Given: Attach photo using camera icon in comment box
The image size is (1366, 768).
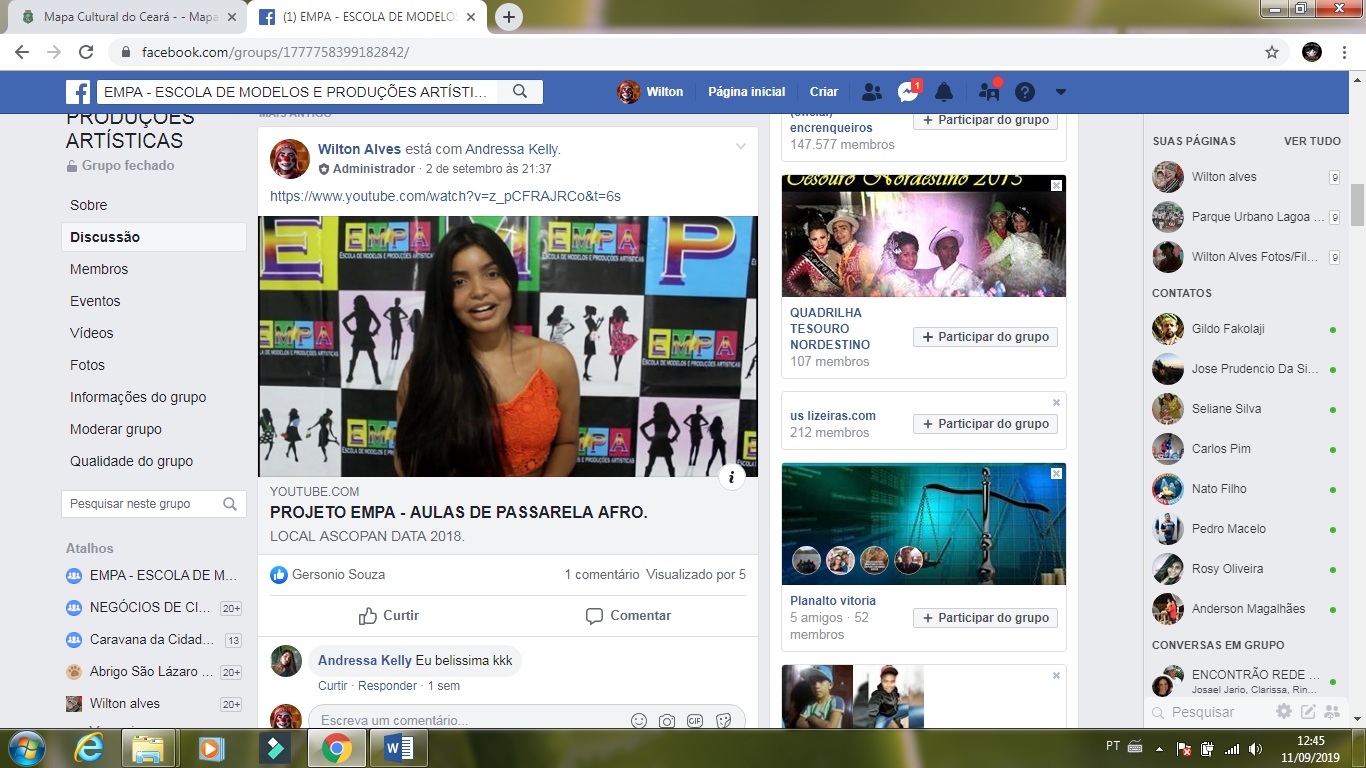Looking at the screenshot, I should pyautogui.click(x=667, y=720).
